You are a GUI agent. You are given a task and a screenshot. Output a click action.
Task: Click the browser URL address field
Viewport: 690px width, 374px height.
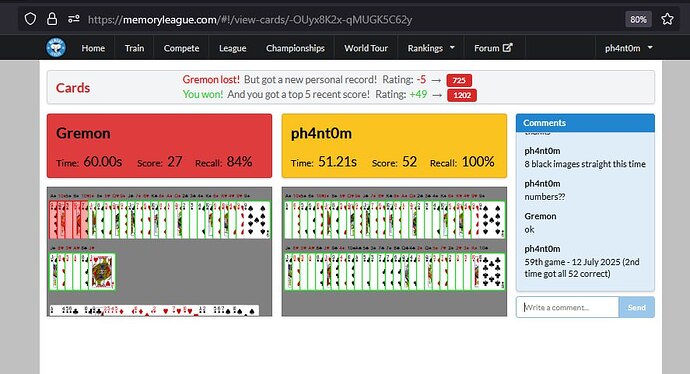[x=250, y=19]
